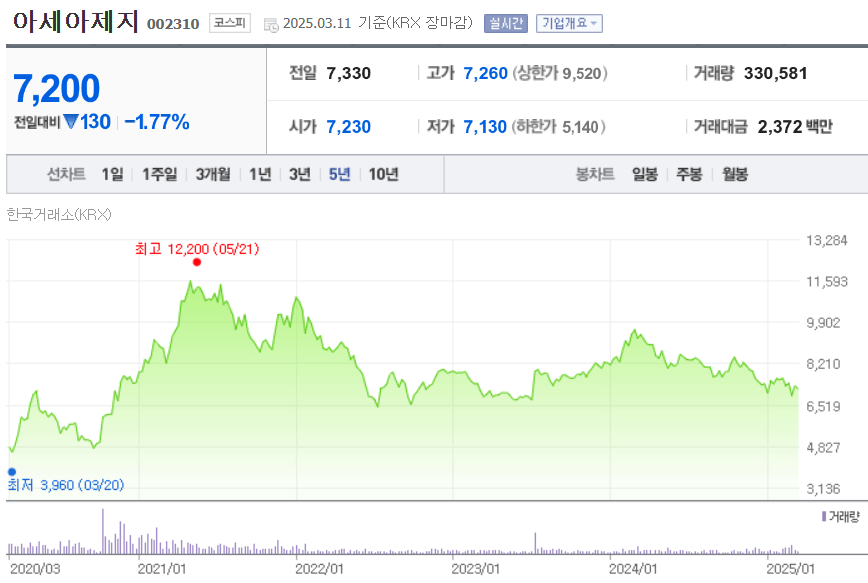Click the 전일 value 7,330
The width and height of the screenshot is (868, 583).
[x=349, y=73]
